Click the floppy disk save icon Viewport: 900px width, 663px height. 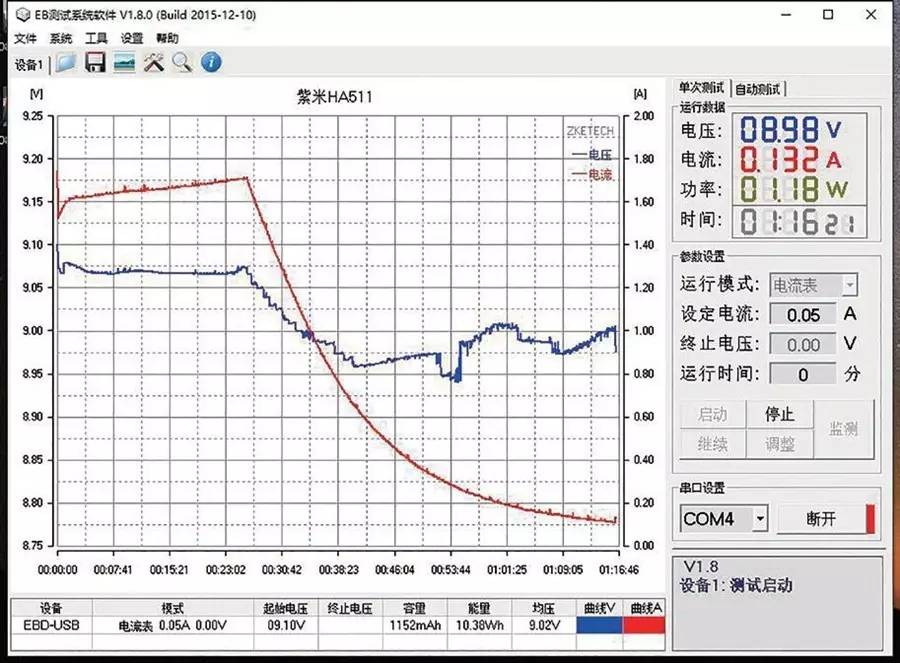point(96,62)
